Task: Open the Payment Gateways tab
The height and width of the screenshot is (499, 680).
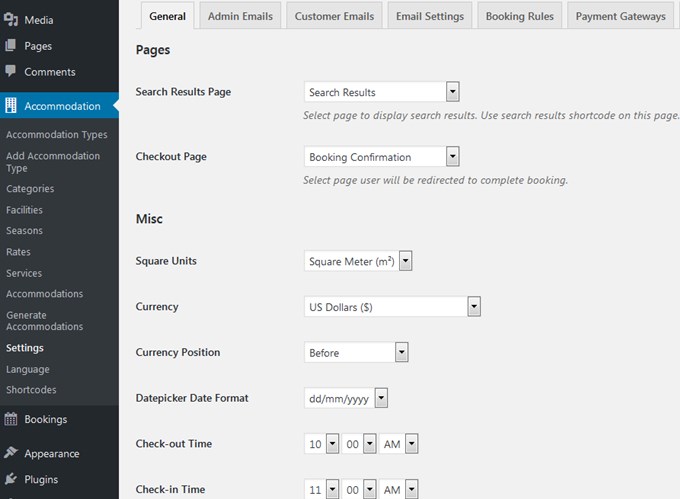Action: (621, 16)
